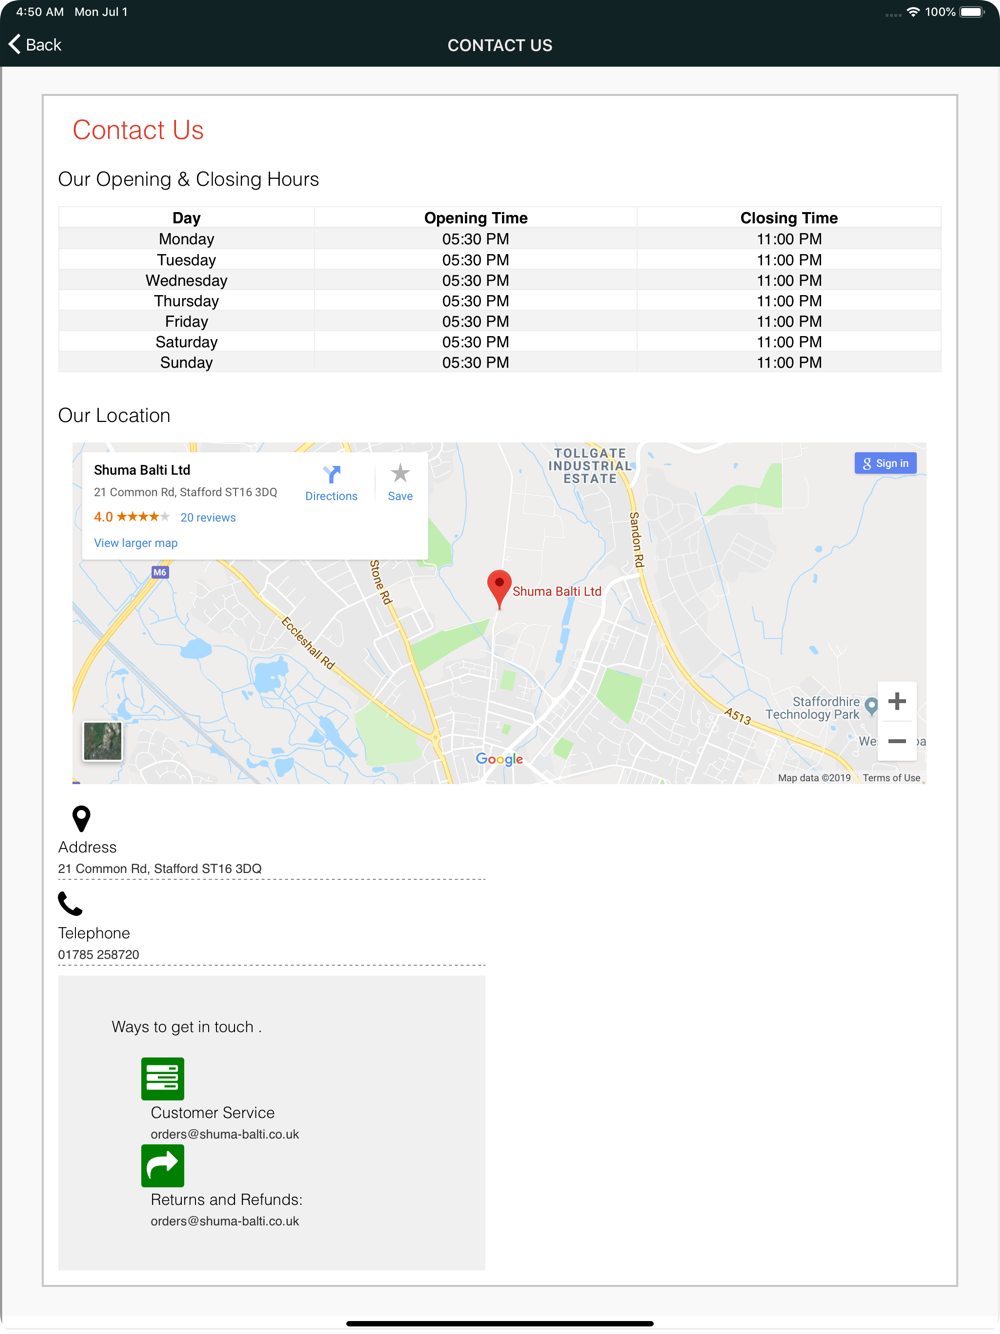This screenshot has width=1000, height=1334.
Task: Tap the address location pin icon
Action: coord(82,818)
